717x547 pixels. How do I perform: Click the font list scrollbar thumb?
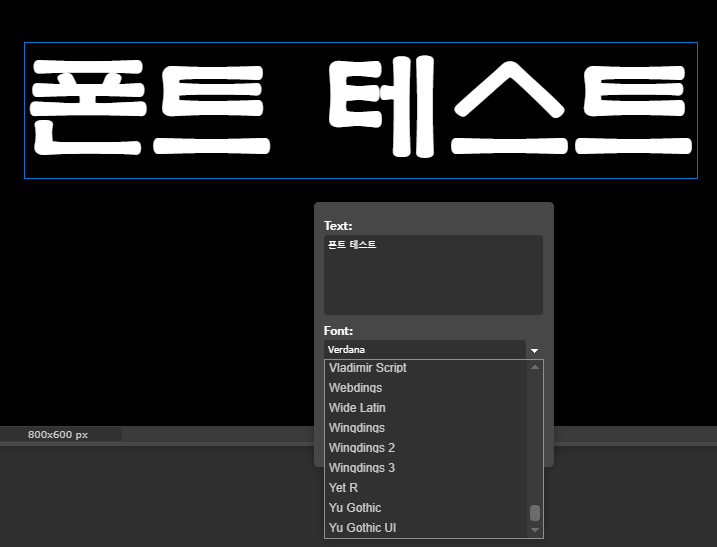(x=535, y=513)
